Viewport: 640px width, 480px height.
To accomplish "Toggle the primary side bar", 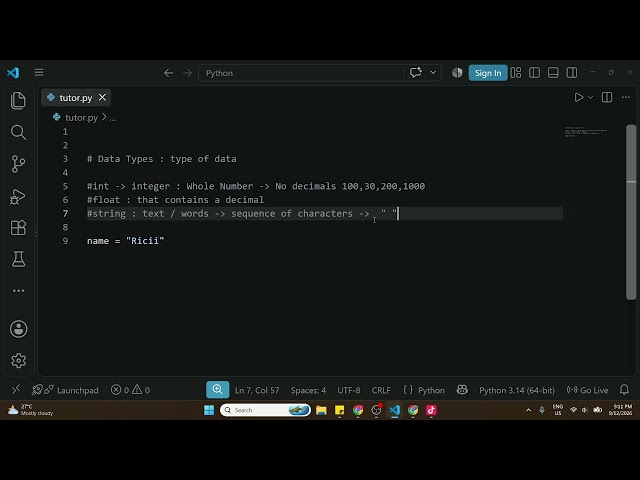I will coord(534,73).
